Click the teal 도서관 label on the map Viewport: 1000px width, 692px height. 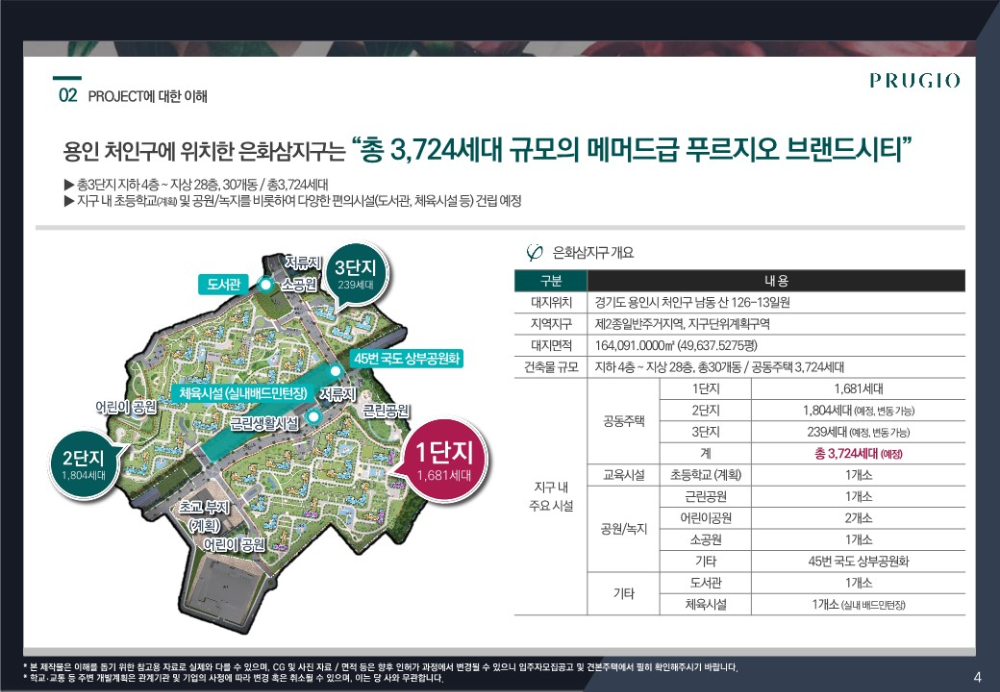[x=223, y=284]
